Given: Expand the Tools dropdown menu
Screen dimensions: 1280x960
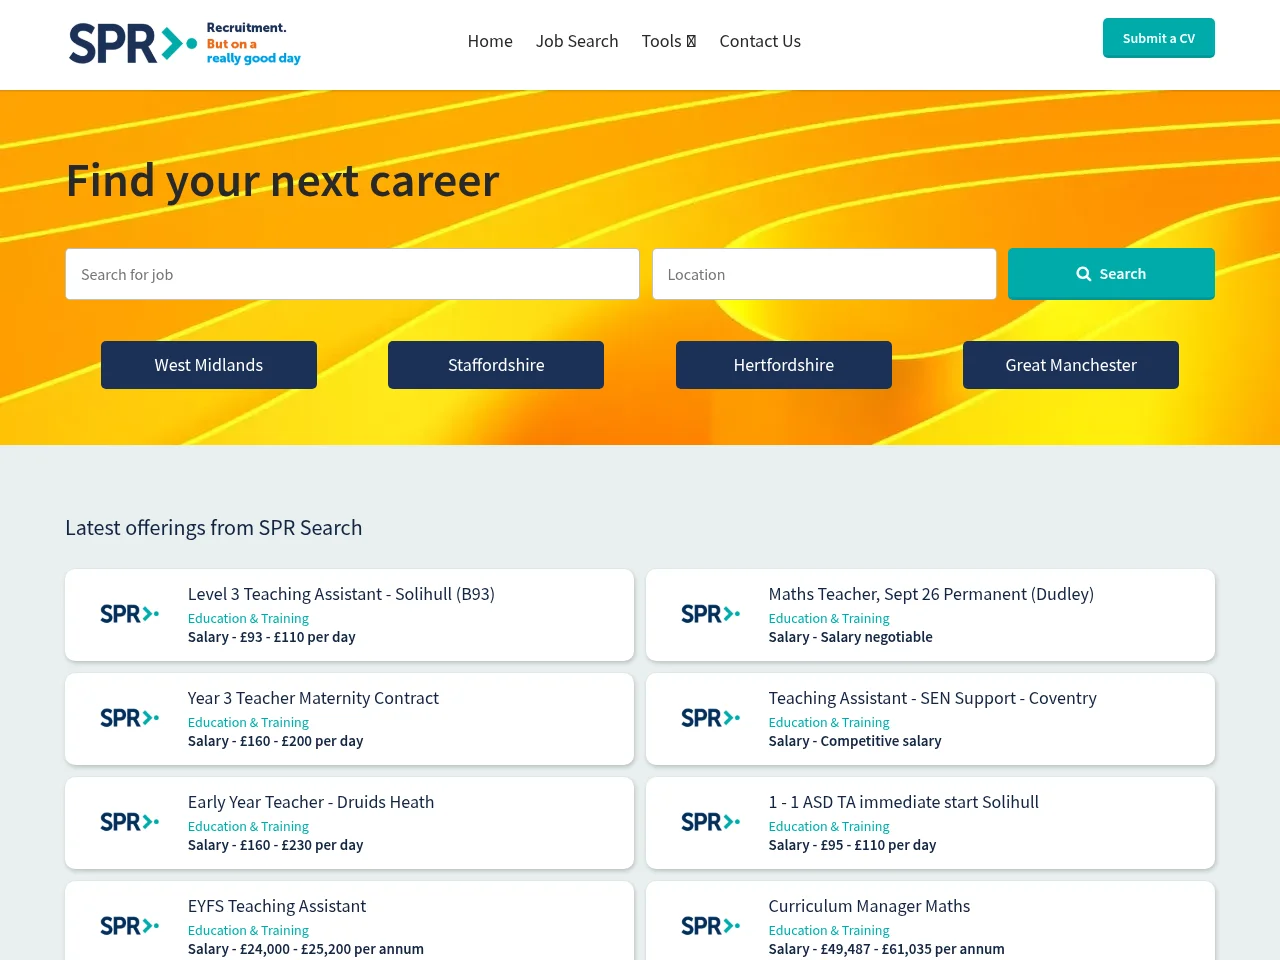Looking at the screenshot, I should [x=668, y=41].
